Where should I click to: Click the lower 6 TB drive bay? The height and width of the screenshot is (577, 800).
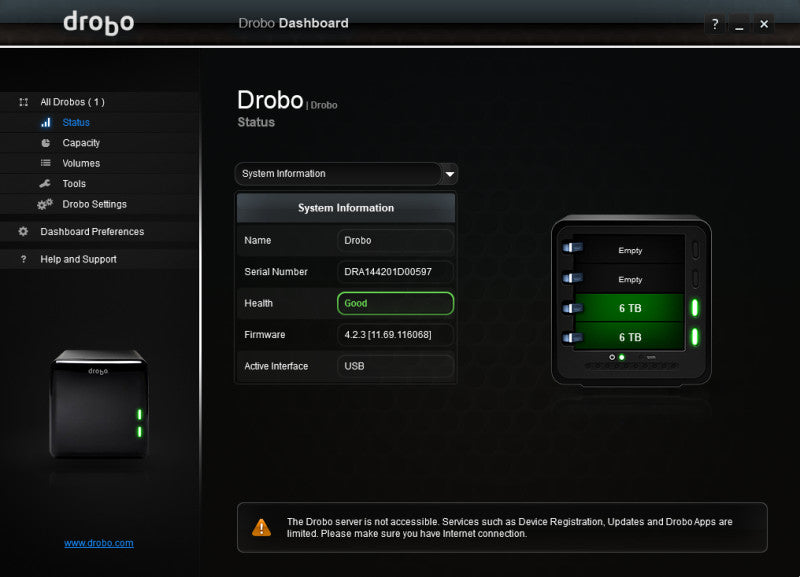click(x=630, y=337)
